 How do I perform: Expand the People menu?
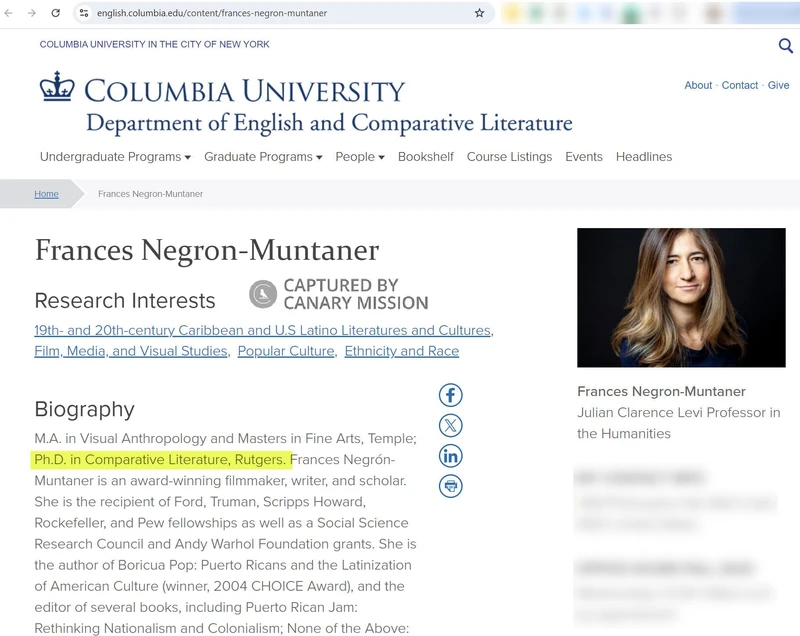(359, 157)
